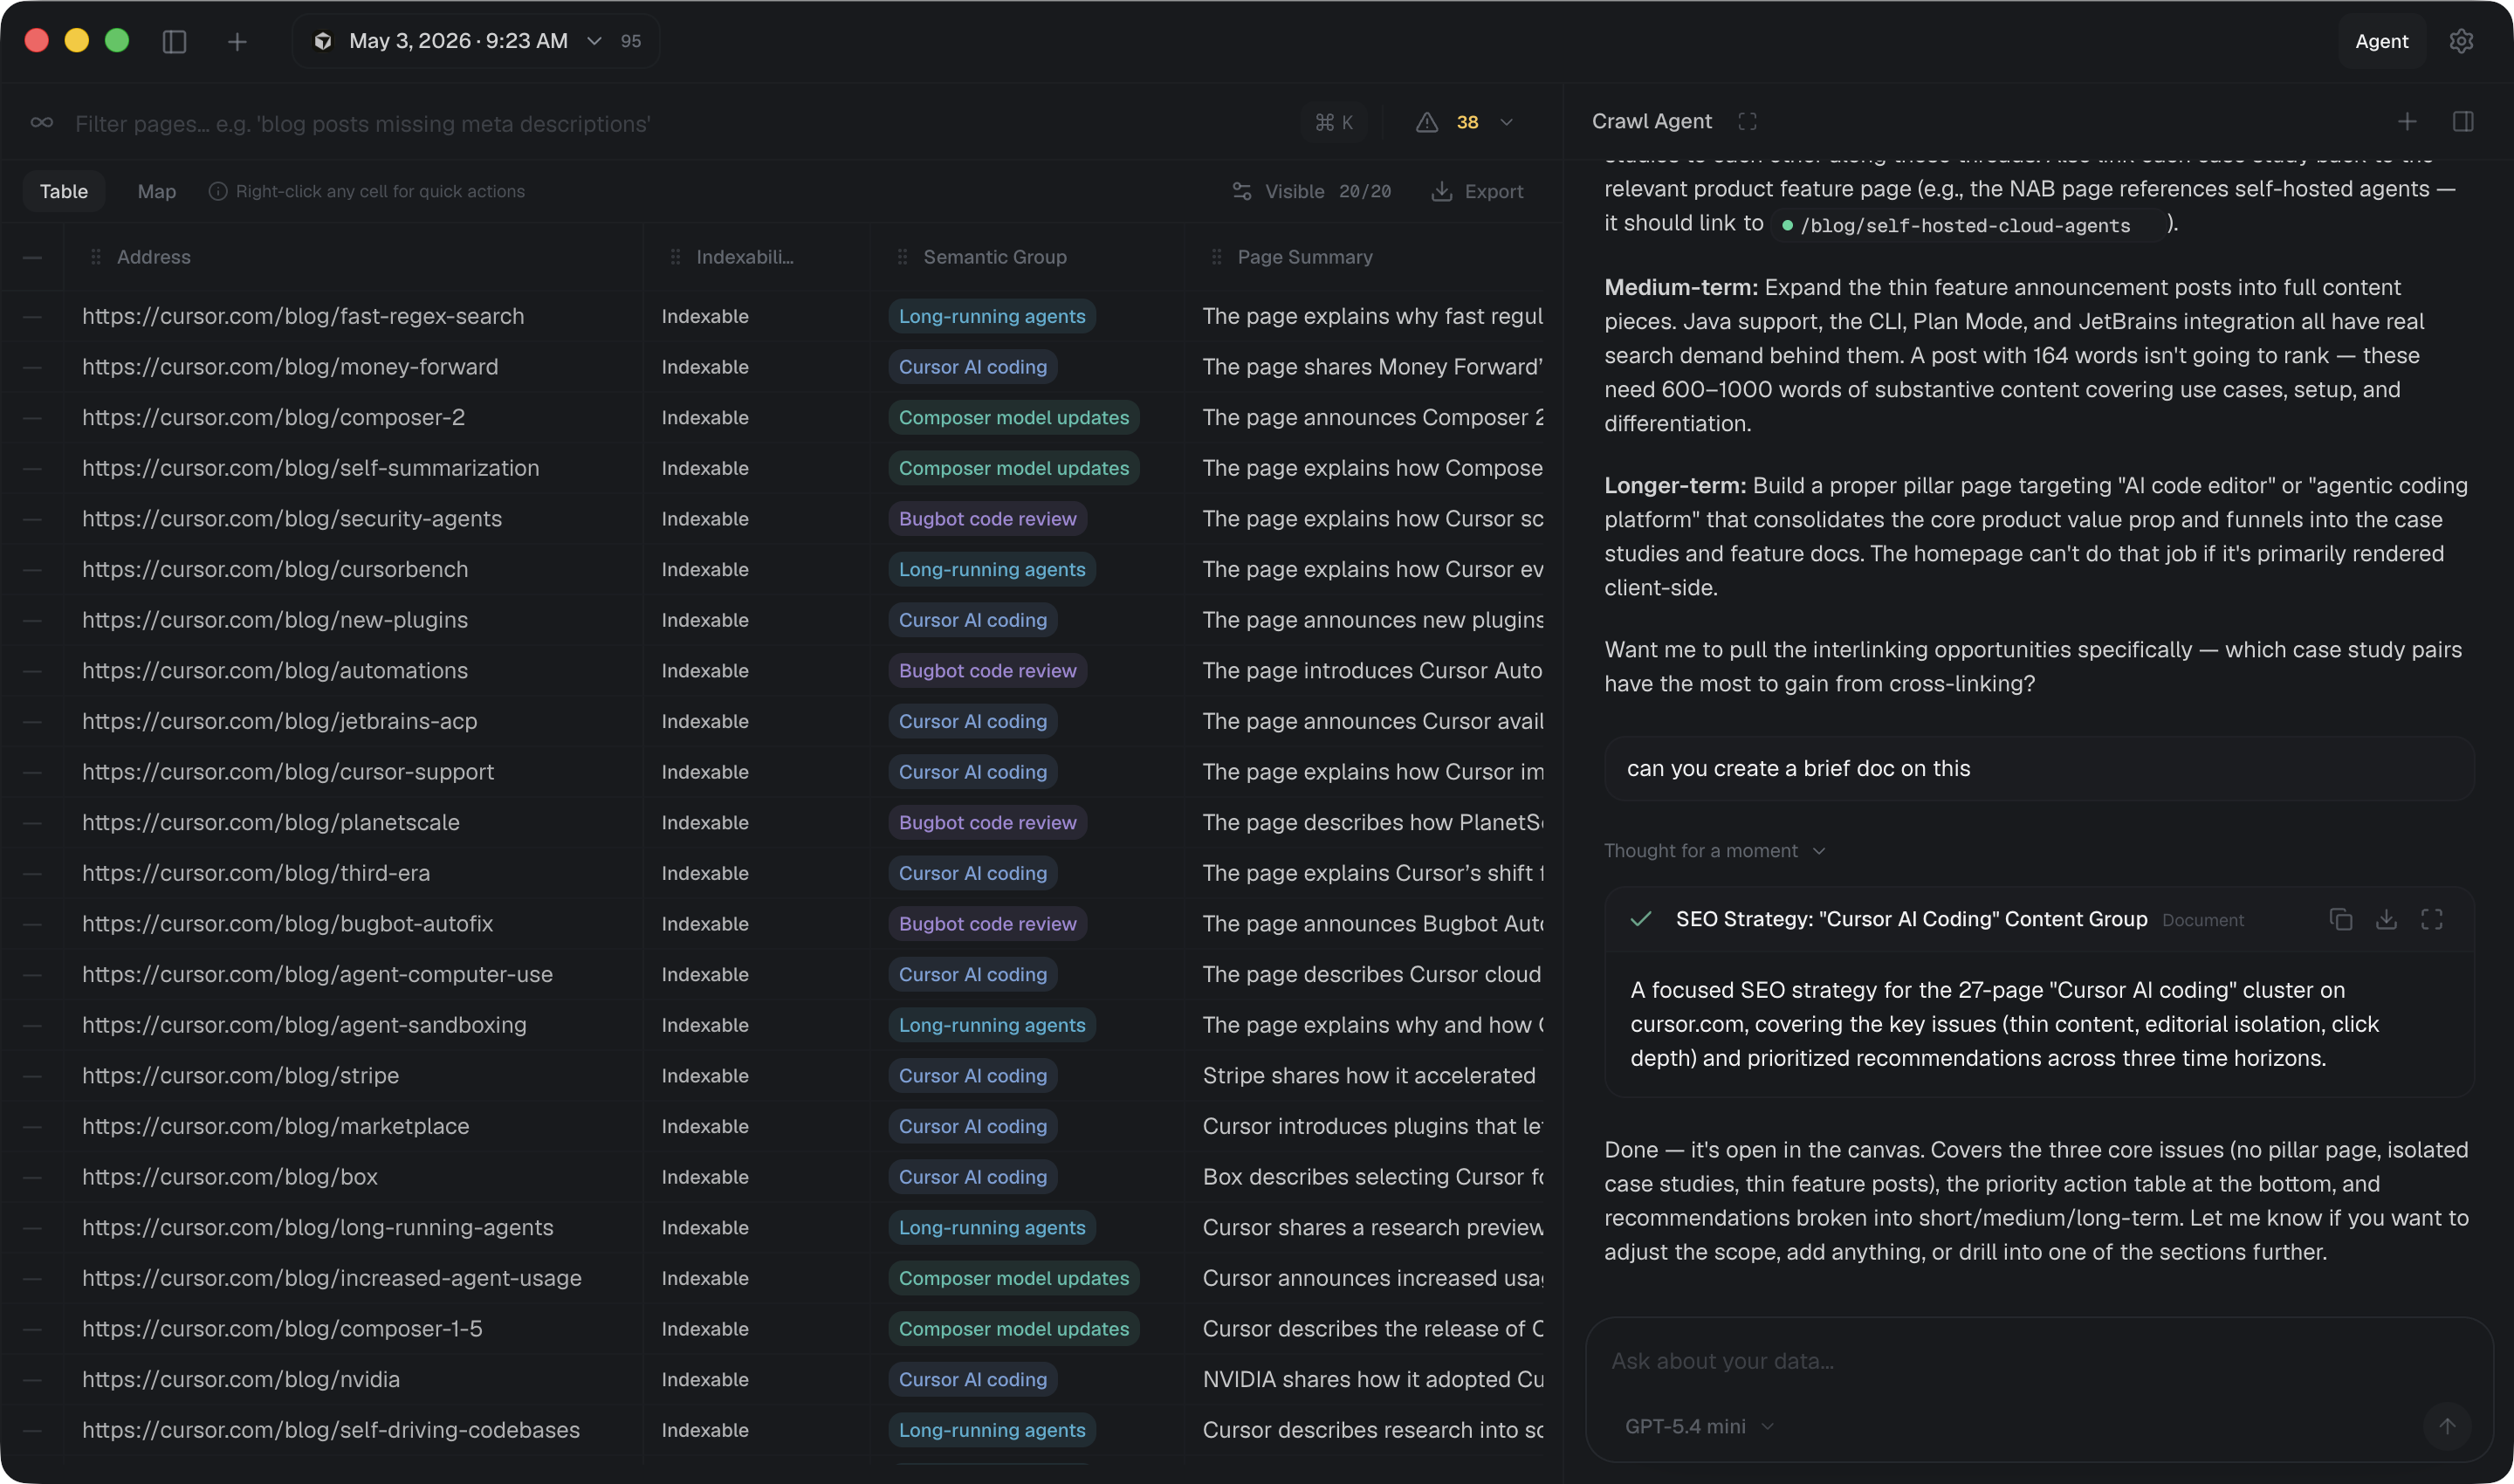The width and height of the screenshot is (2514, 1484).
Task: Click the 'can you create a brief doc' message
Action: click(2039, 768)
